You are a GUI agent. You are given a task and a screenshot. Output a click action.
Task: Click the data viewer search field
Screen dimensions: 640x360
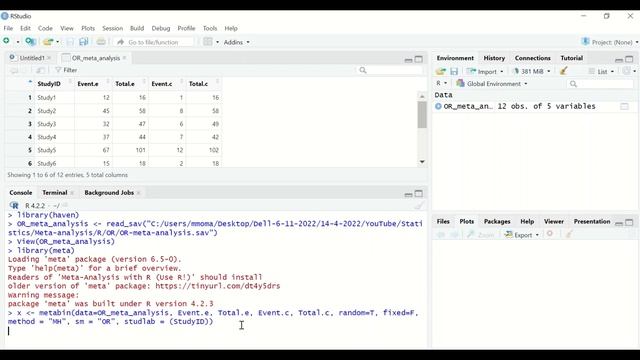[x=390, y=70]
